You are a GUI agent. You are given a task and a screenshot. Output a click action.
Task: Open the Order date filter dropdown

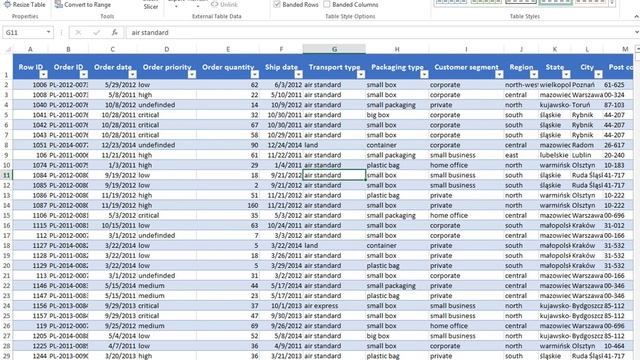[x=133, y=74]
